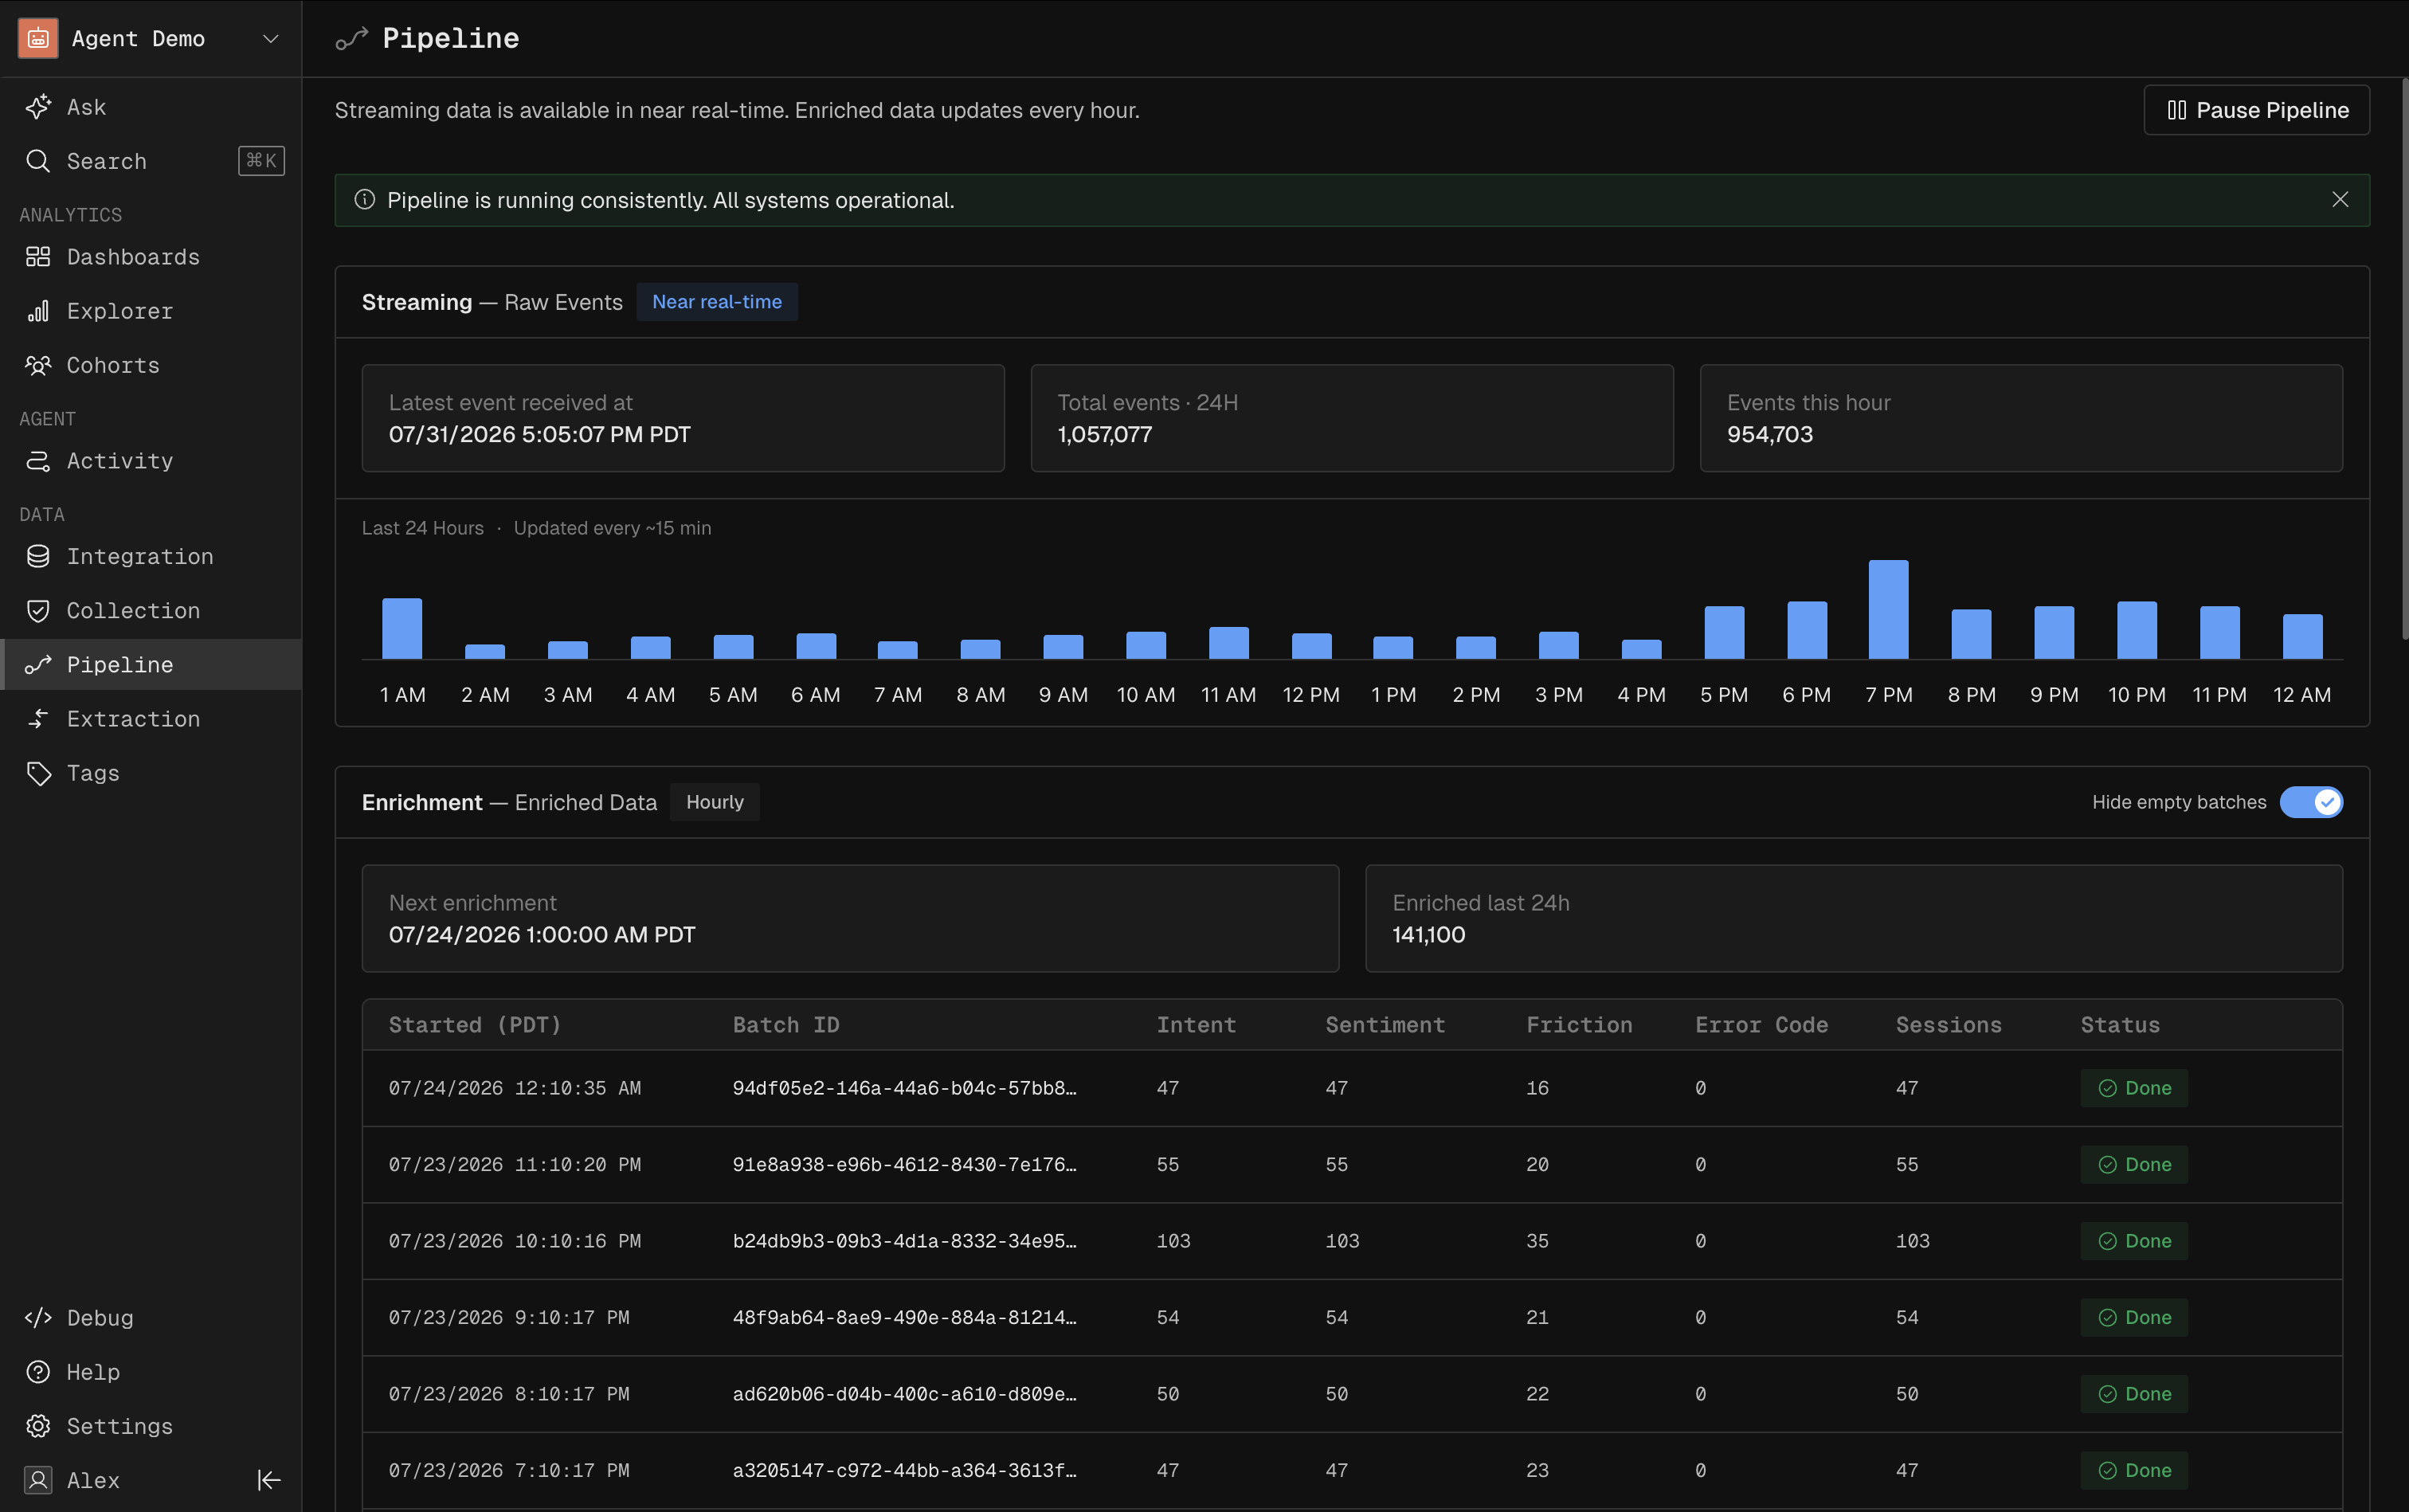The width and height of the screenshot is (2409, 1512).
Task: Click the Sessions column header
Action: coord(1949,1025)
